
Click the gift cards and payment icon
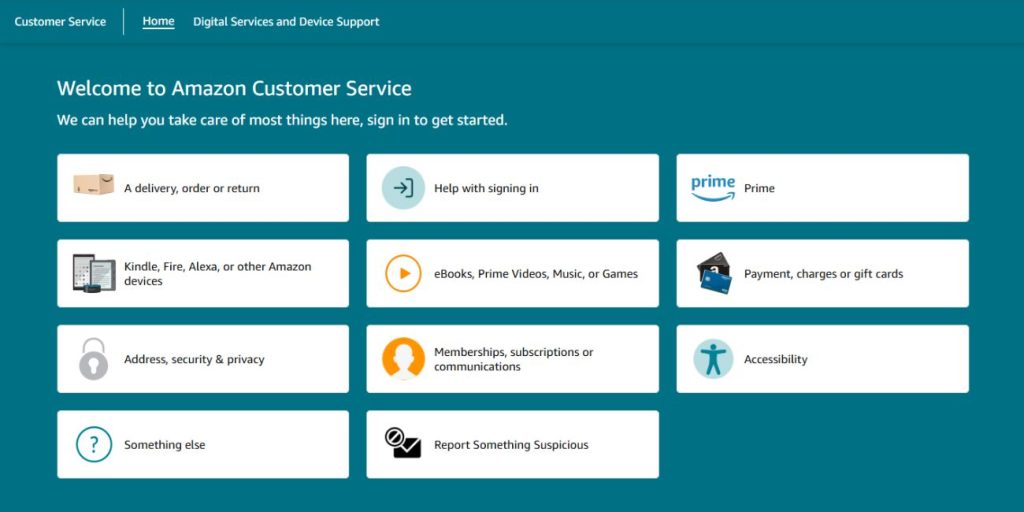pos(714,273)
